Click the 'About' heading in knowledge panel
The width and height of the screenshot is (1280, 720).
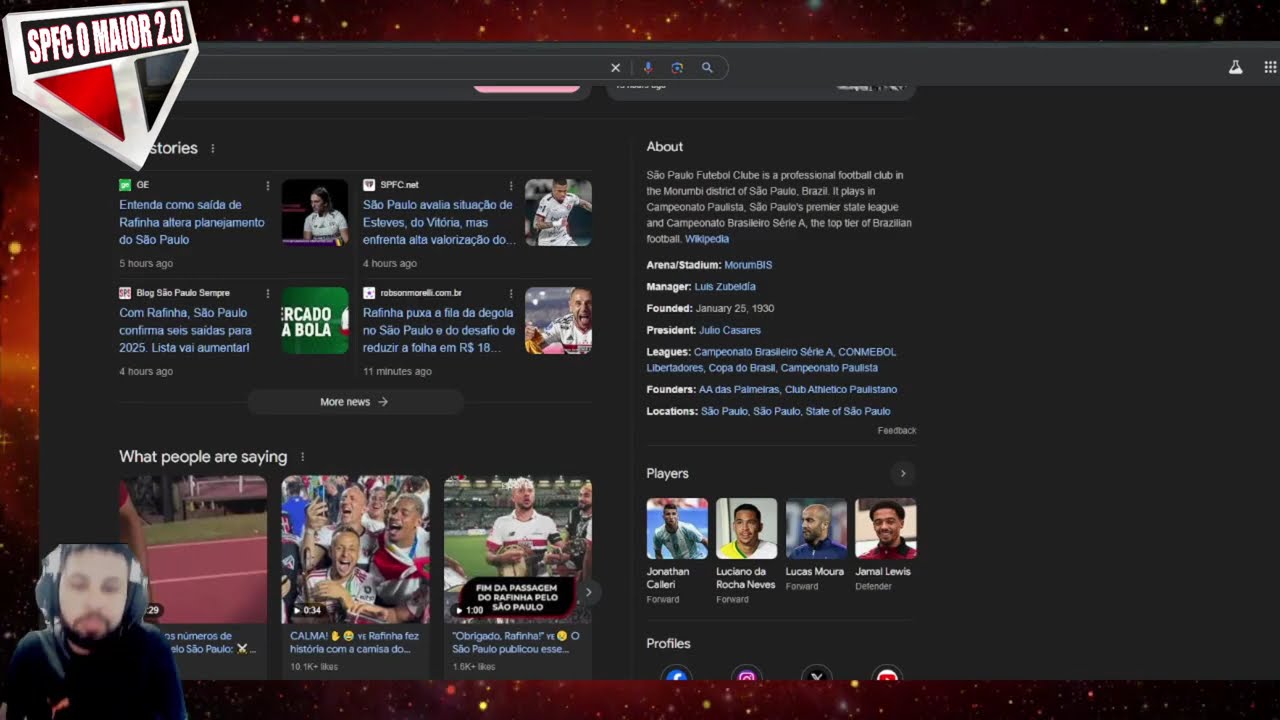point(665,147)
